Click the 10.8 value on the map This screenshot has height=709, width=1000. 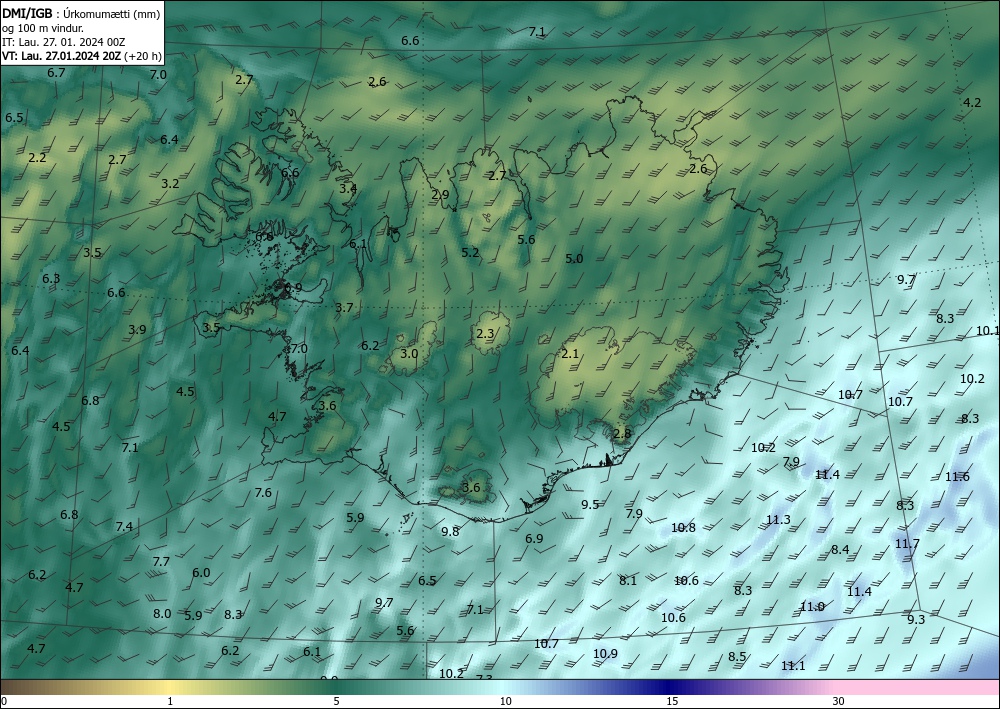[x=683, y=527]
